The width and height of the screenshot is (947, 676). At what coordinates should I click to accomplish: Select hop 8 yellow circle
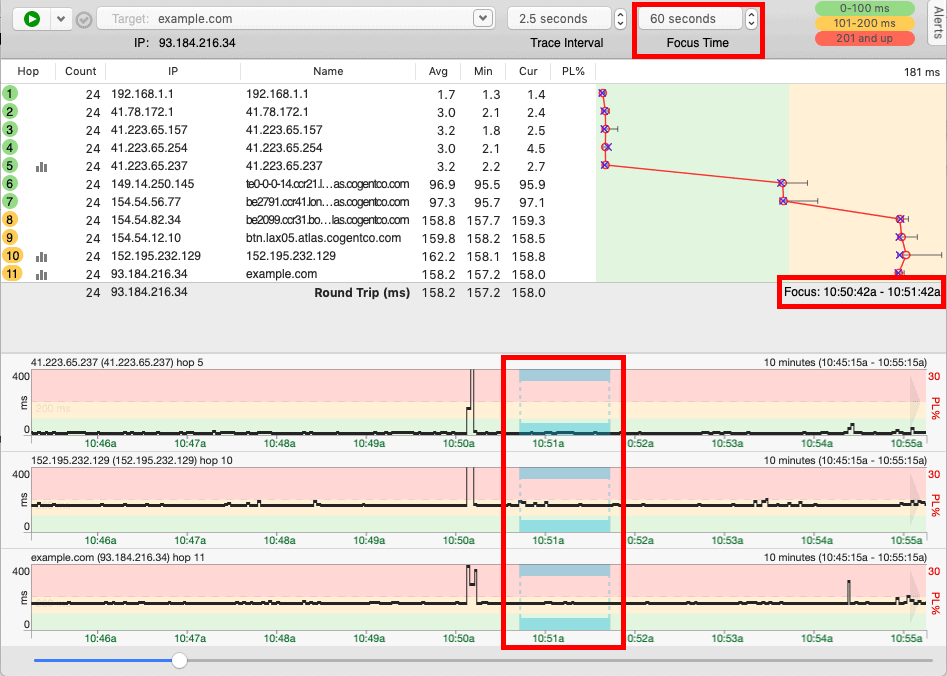point(10,219)
